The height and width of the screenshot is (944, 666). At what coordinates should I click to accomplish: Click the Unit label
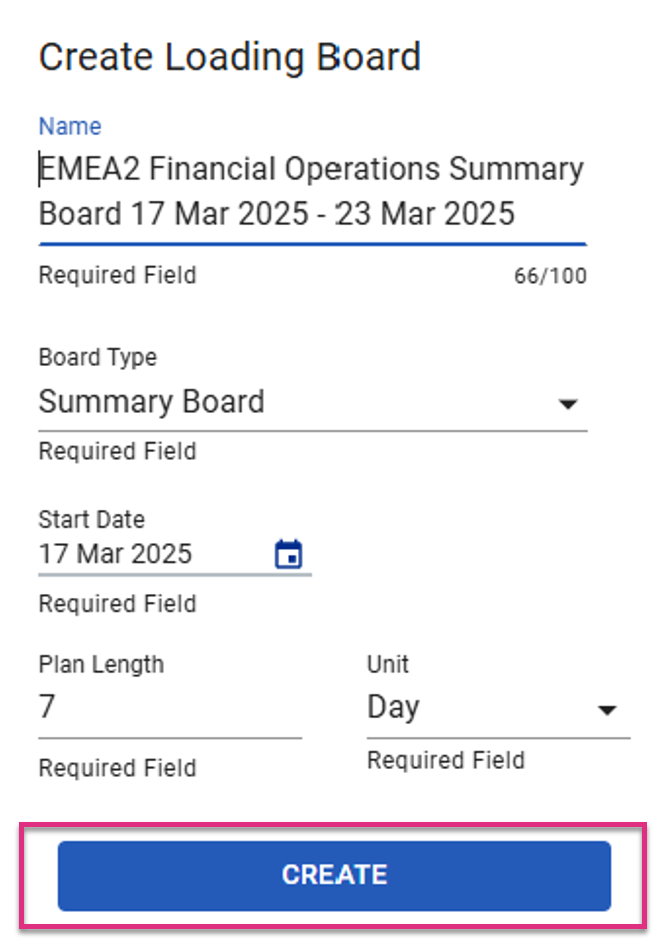coord(388,665)
